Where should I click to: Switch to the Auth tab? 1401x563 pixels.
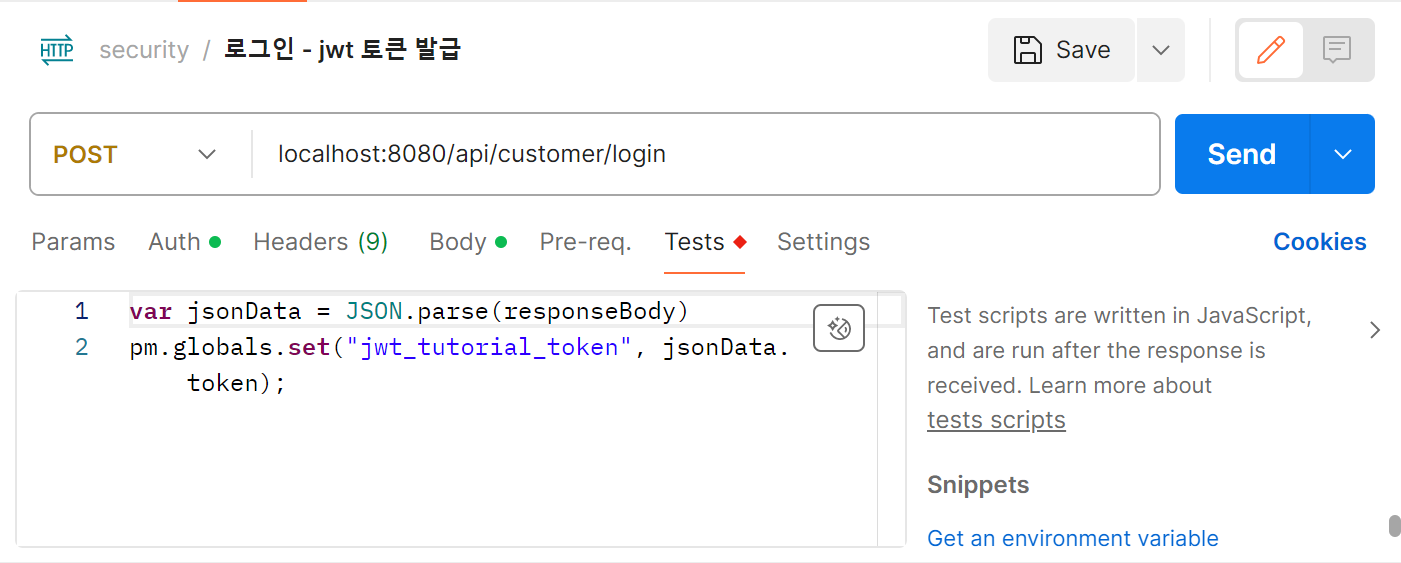175,242
